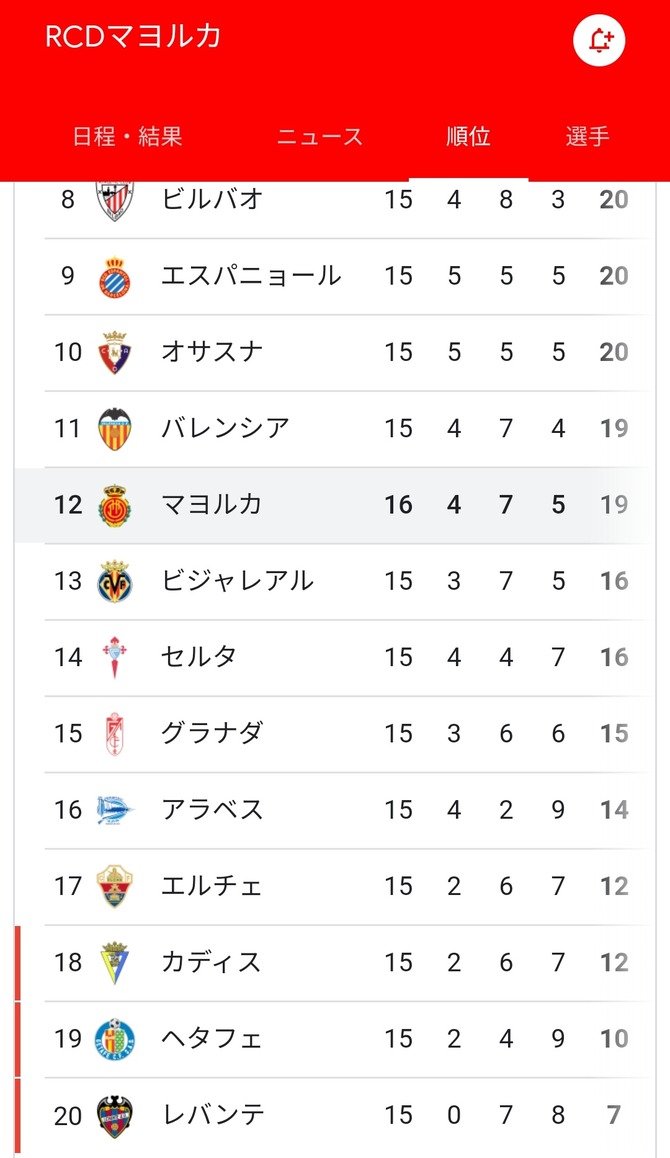Tap the notification bell plus icon
Screen dimensions: 670x1158
tap(599, 41)
